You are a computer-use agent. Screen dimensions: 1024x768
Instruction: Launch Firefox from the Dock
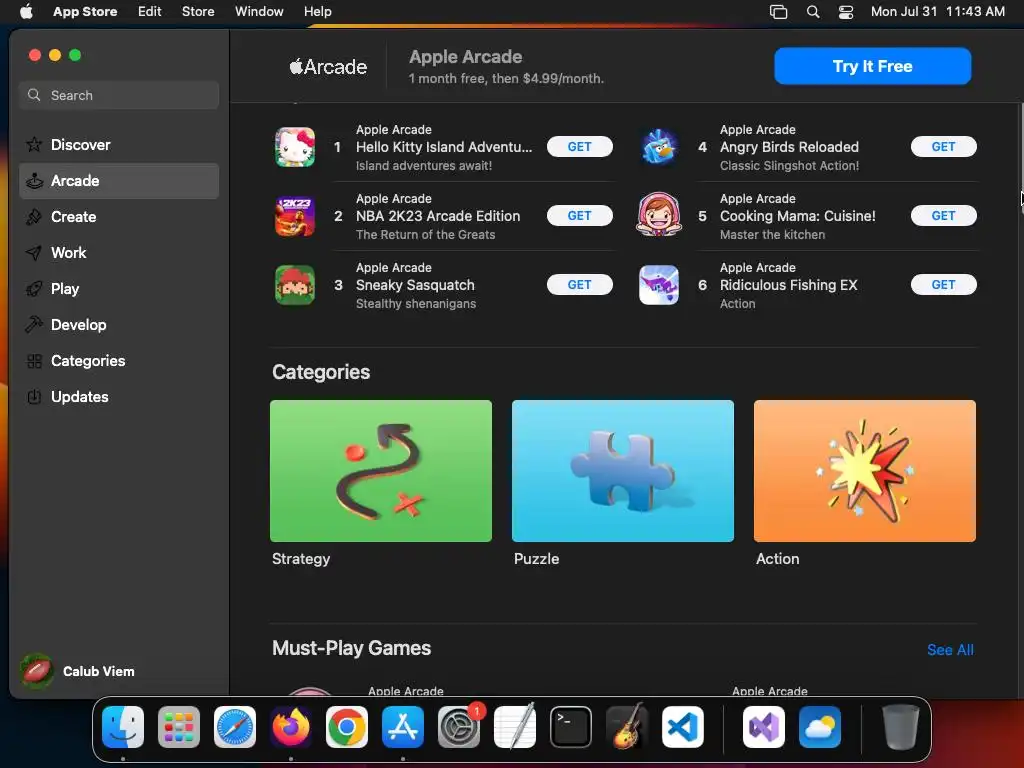[x=291, y=726]
